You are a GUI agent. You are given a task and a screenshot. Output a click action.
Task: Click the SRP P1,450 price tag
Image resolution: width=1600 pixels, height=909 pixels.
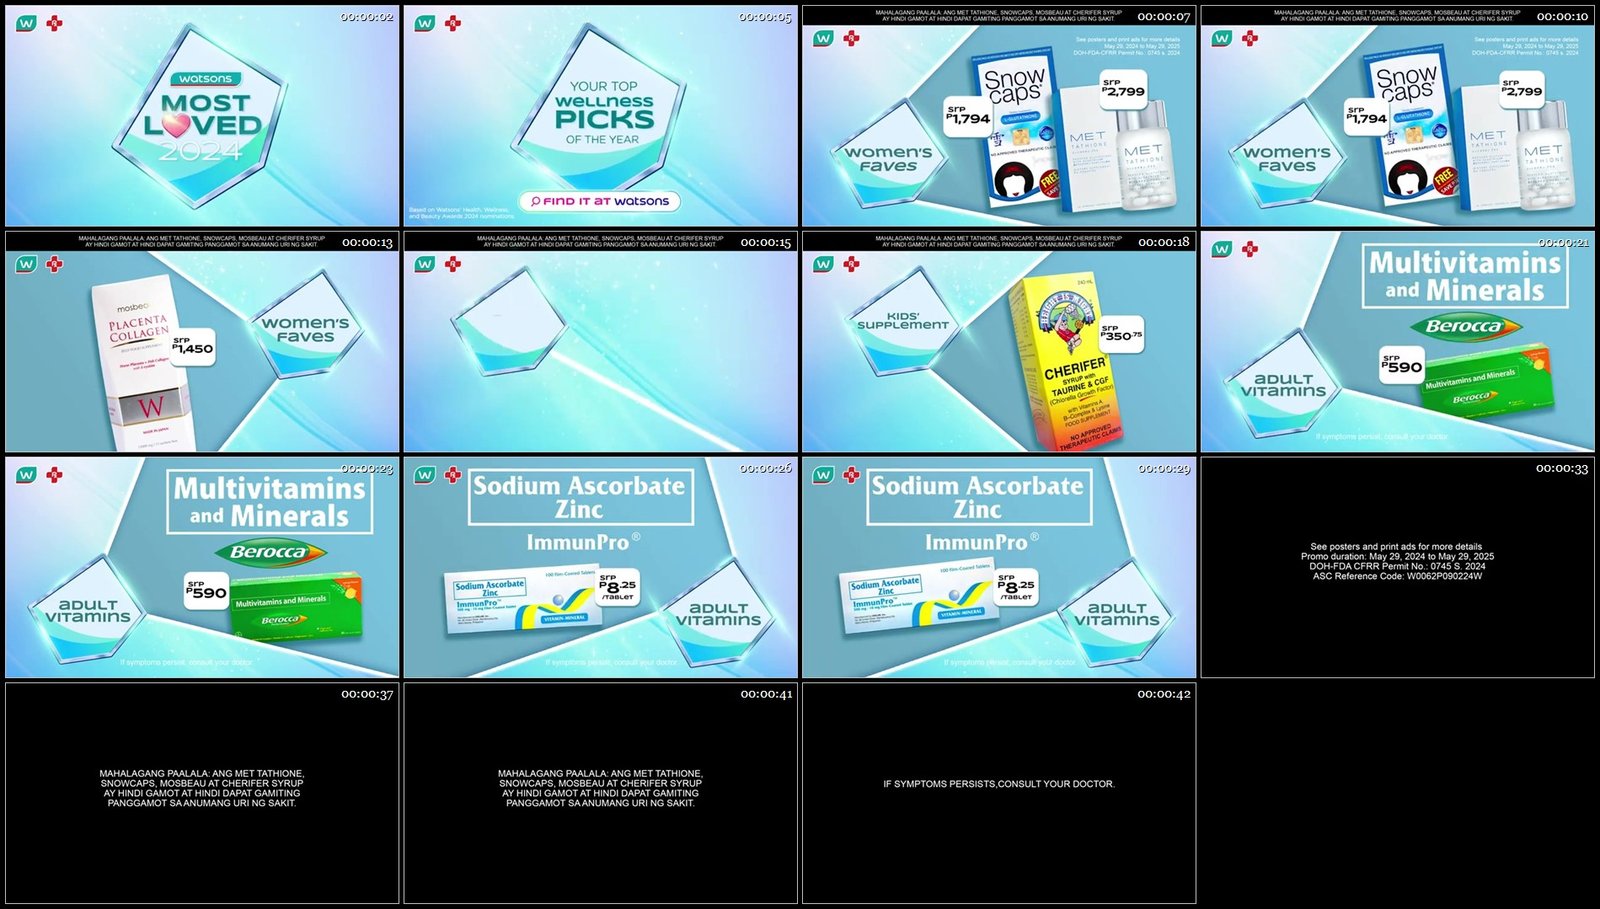pos(192,346)
